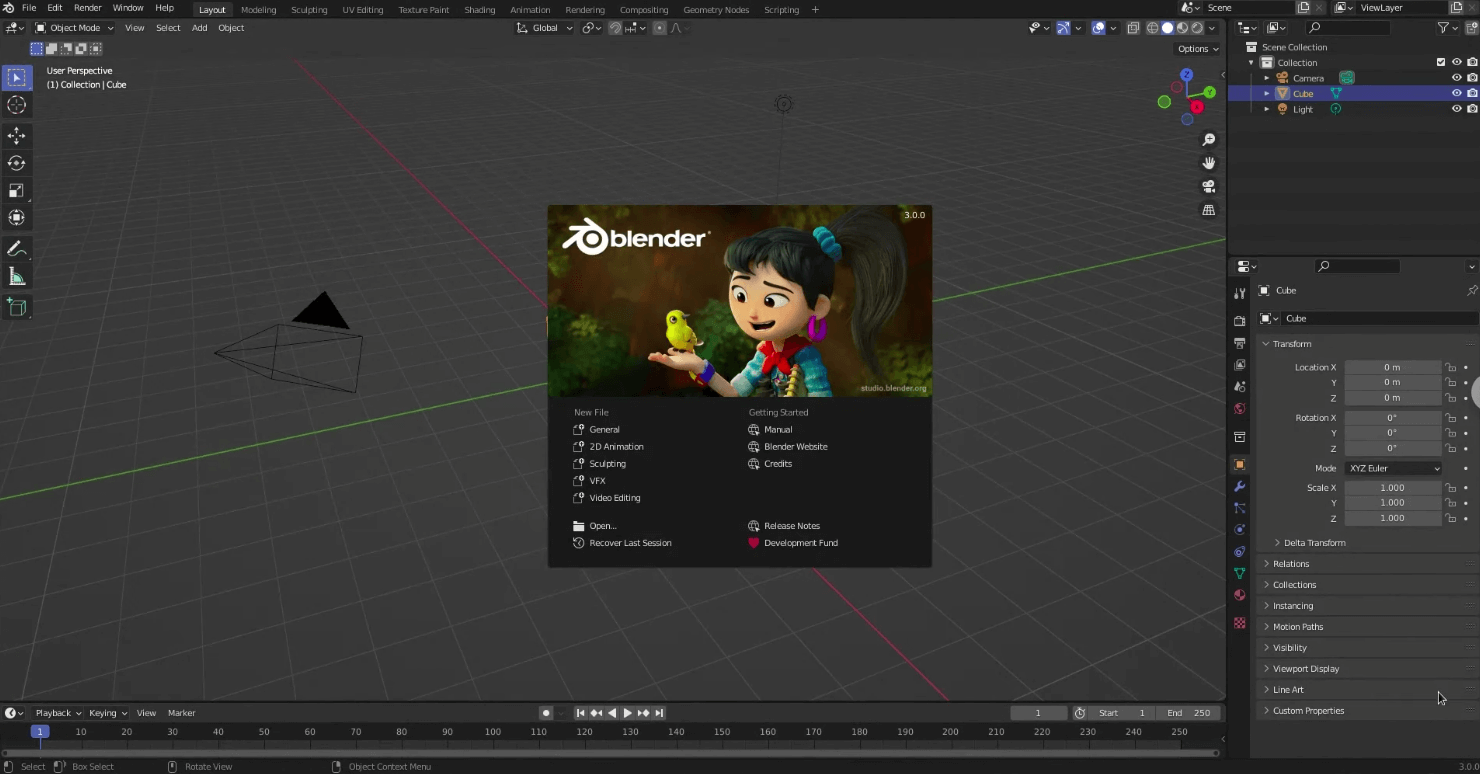
Task: Click the play animation button
Action: coord(628,713)
